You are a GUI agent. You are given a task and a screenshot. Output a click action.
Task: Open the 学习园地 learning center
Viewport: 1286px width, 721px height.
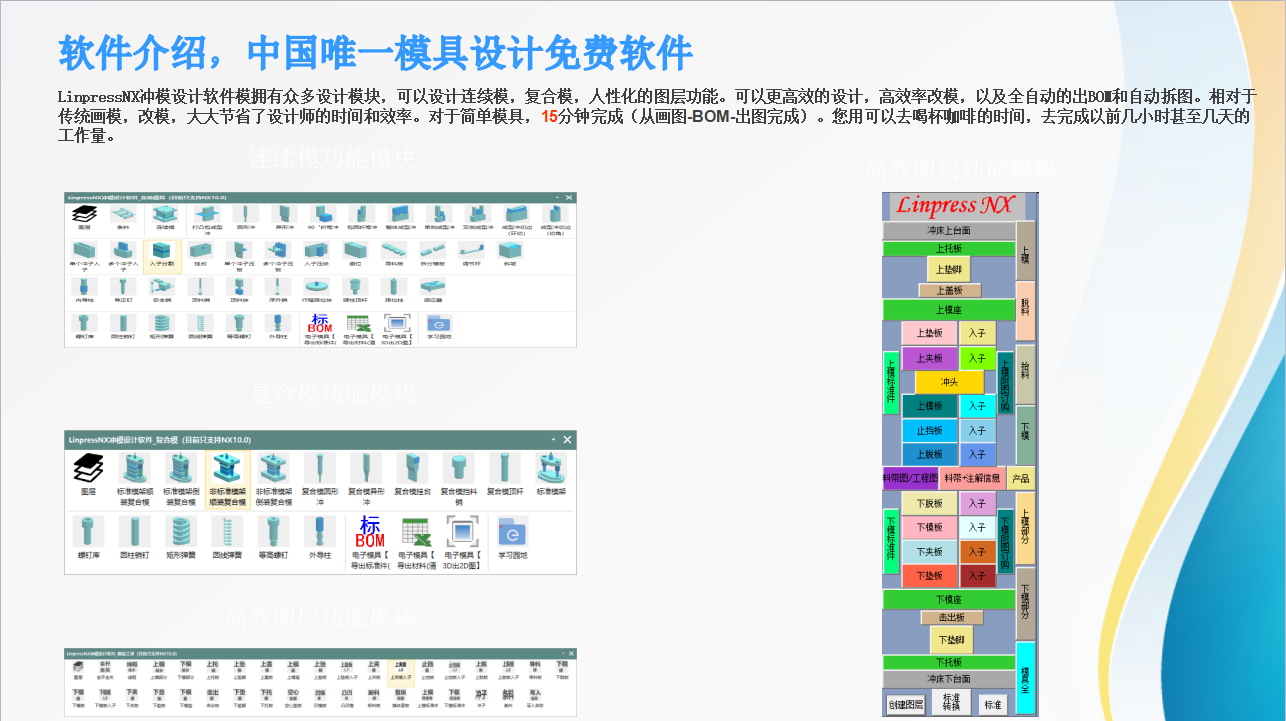click(438, 322)
